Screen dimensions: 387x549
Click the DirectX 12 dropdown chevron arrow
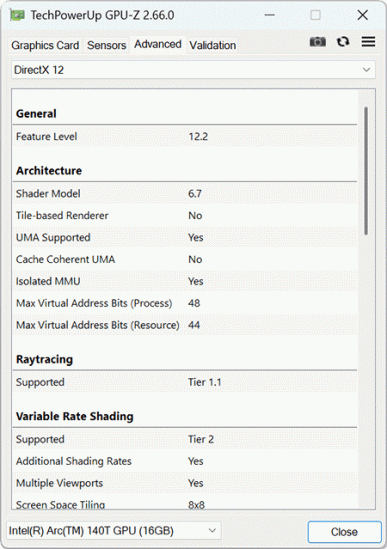point(366,70)
